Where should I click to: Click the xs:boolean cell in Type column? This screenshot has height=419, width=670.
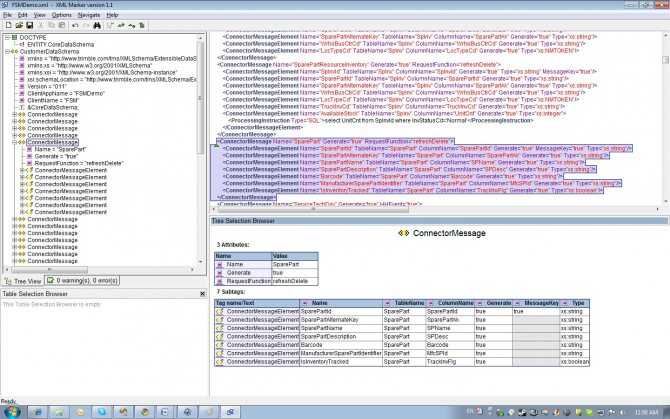pyautogui.click(x=574, y=362)
